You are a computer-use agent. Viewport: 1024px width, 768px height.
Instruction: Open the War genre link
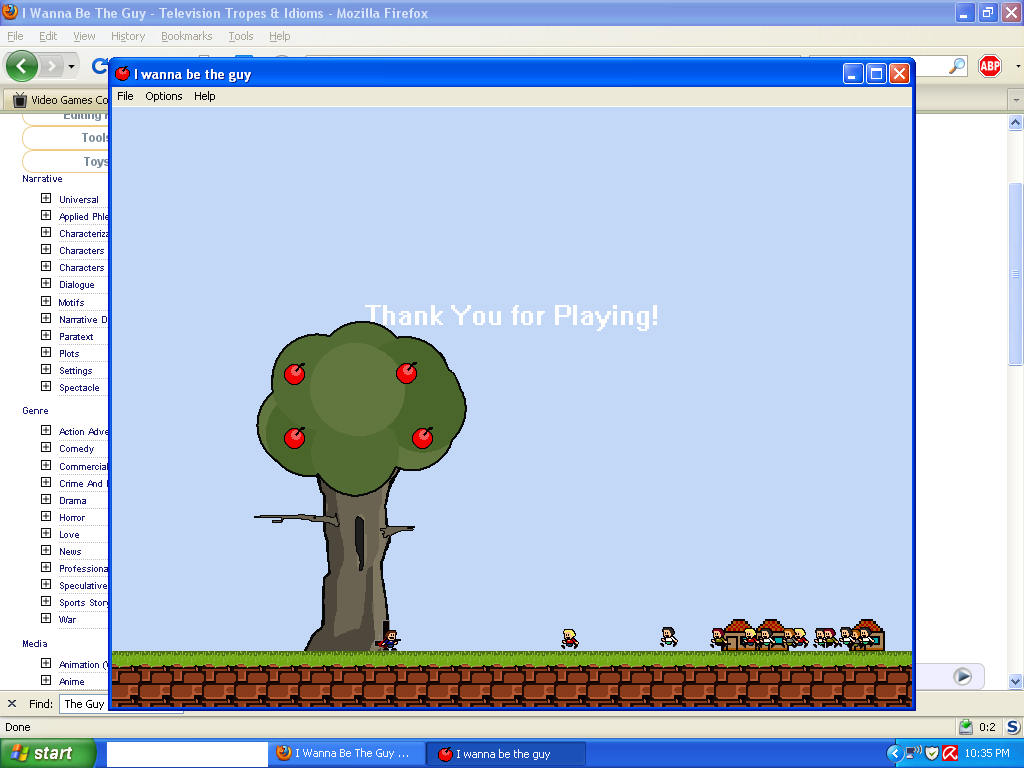click(x=67, y=619)
